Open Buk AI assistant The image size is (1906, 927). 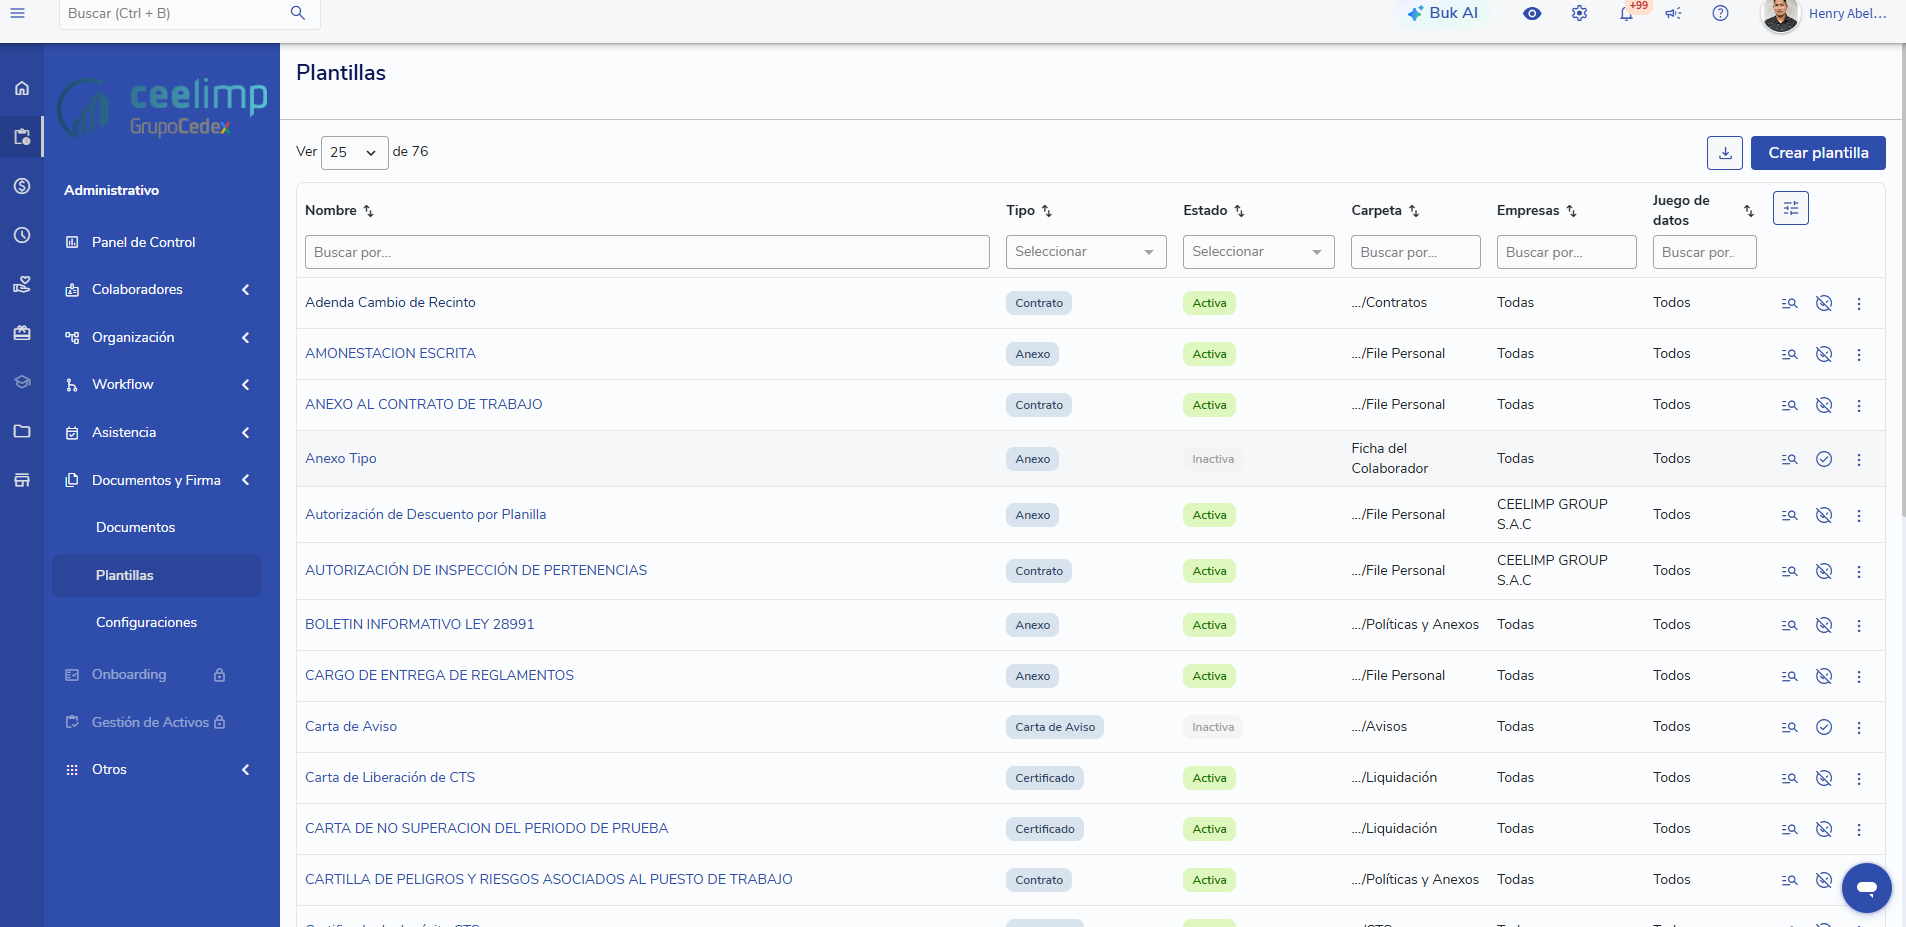(1442, 13)
